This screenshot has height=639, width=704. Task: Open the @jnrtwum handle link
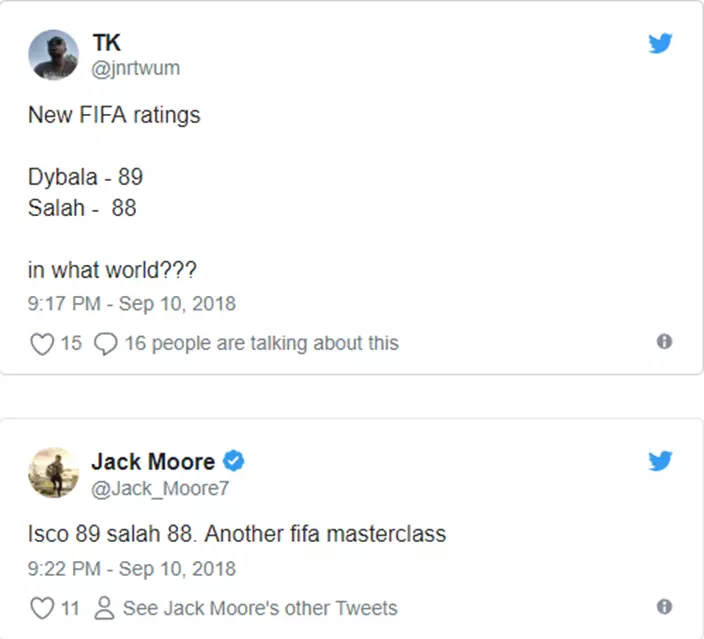tap(136, 68)
